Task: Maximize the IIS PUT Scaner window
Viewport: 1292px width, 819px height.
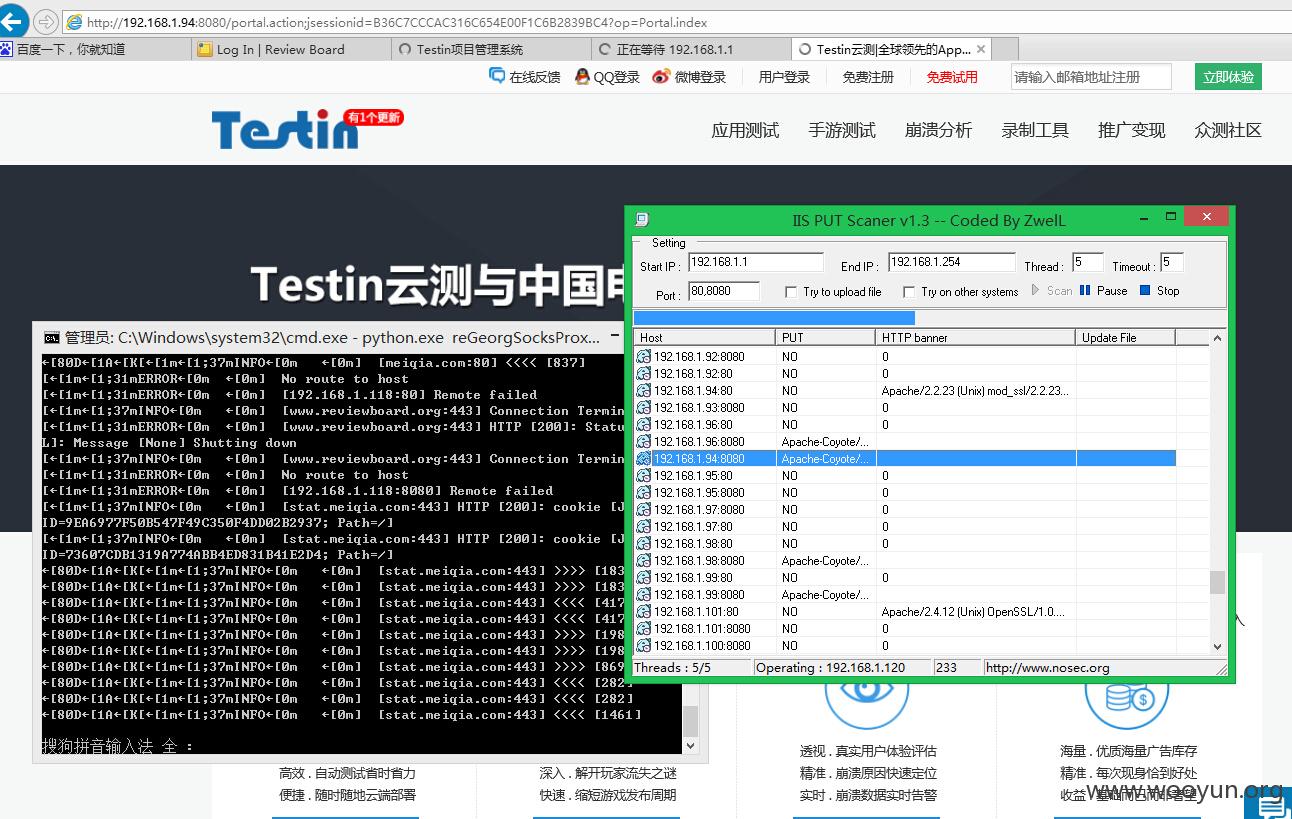Action: pyautogui.click(x=1171, y=217)
